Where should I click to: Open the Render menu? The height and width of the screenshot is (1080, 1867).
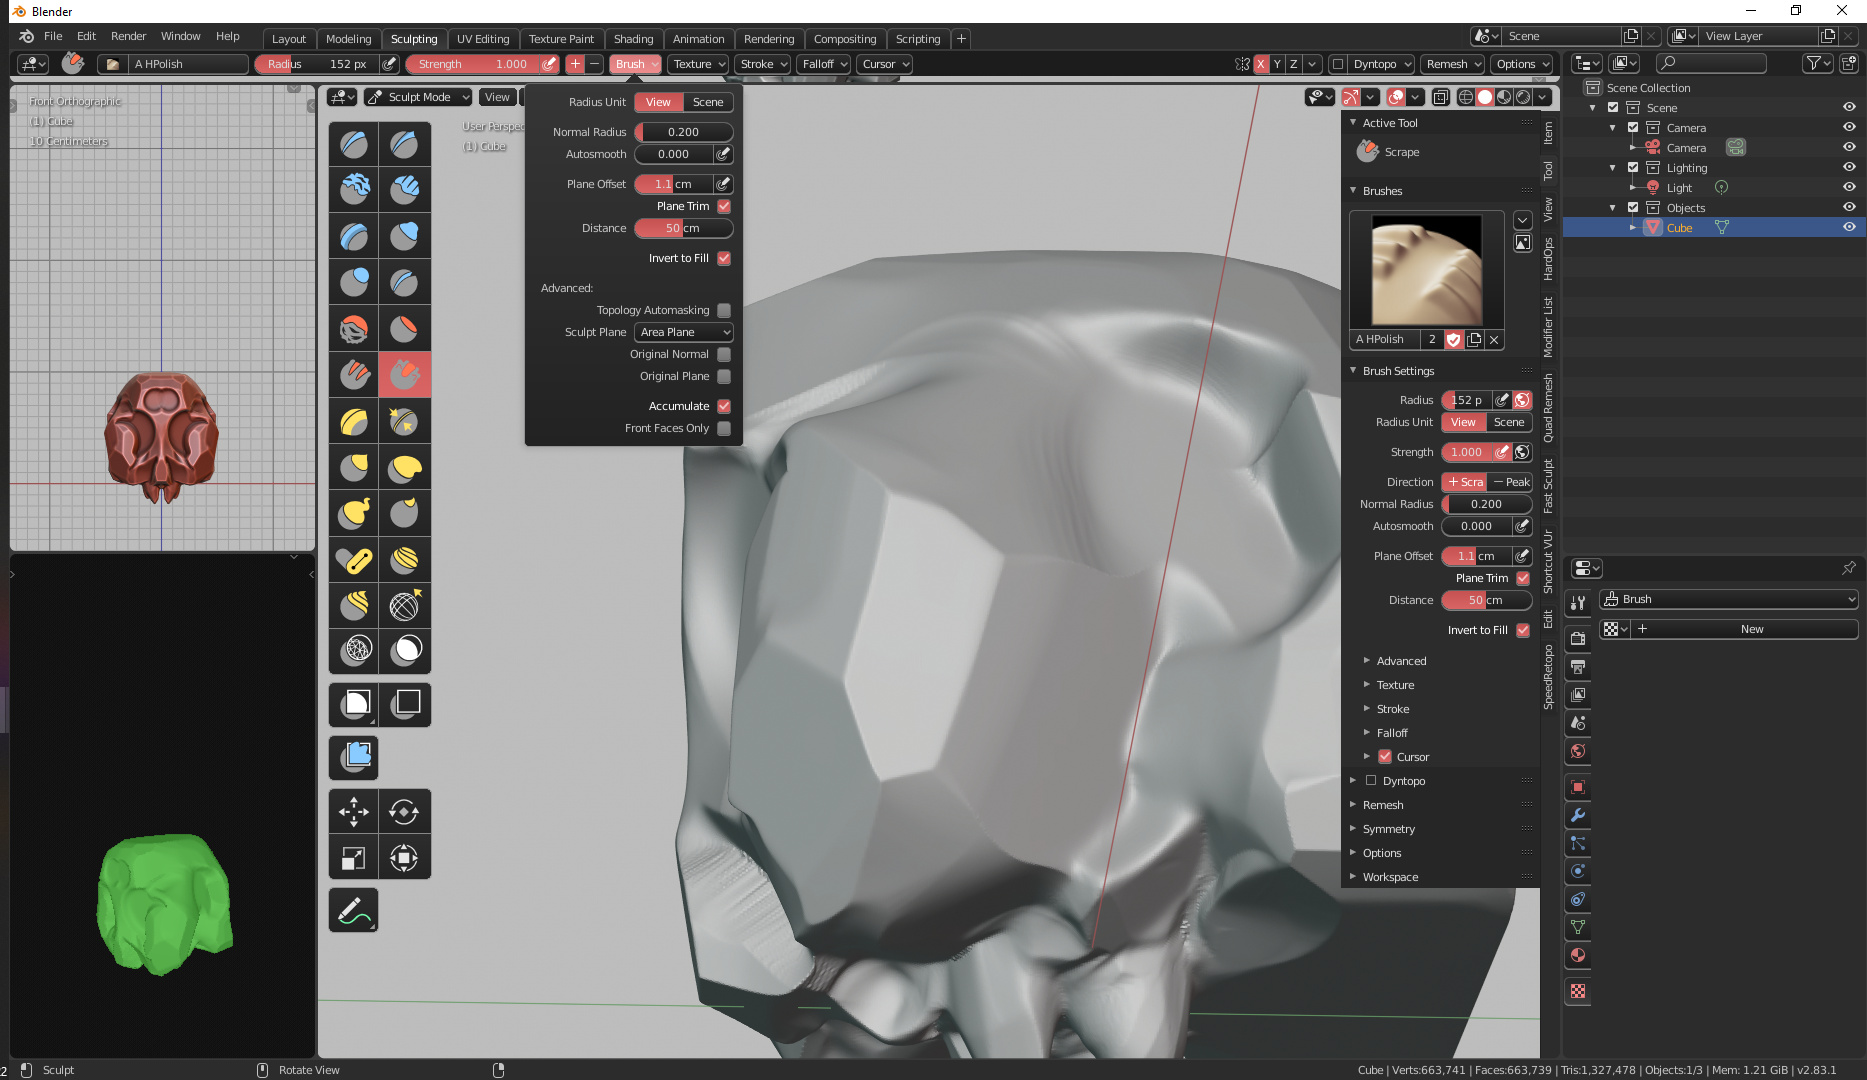(128, 36)
